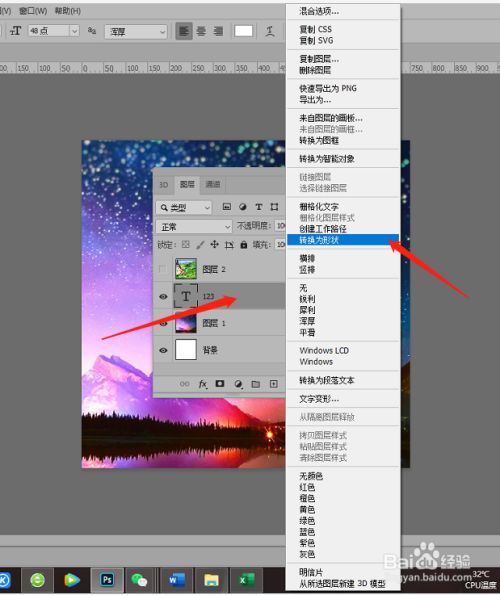The image size is (500, 595).
Task: Switch to the 通道 panel tab
Action: 213,184
